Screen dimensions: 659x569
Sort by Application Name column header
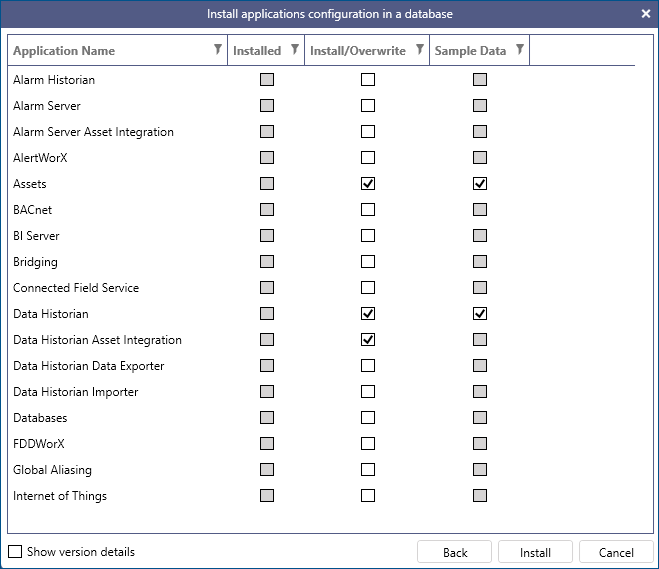point(64,51)
